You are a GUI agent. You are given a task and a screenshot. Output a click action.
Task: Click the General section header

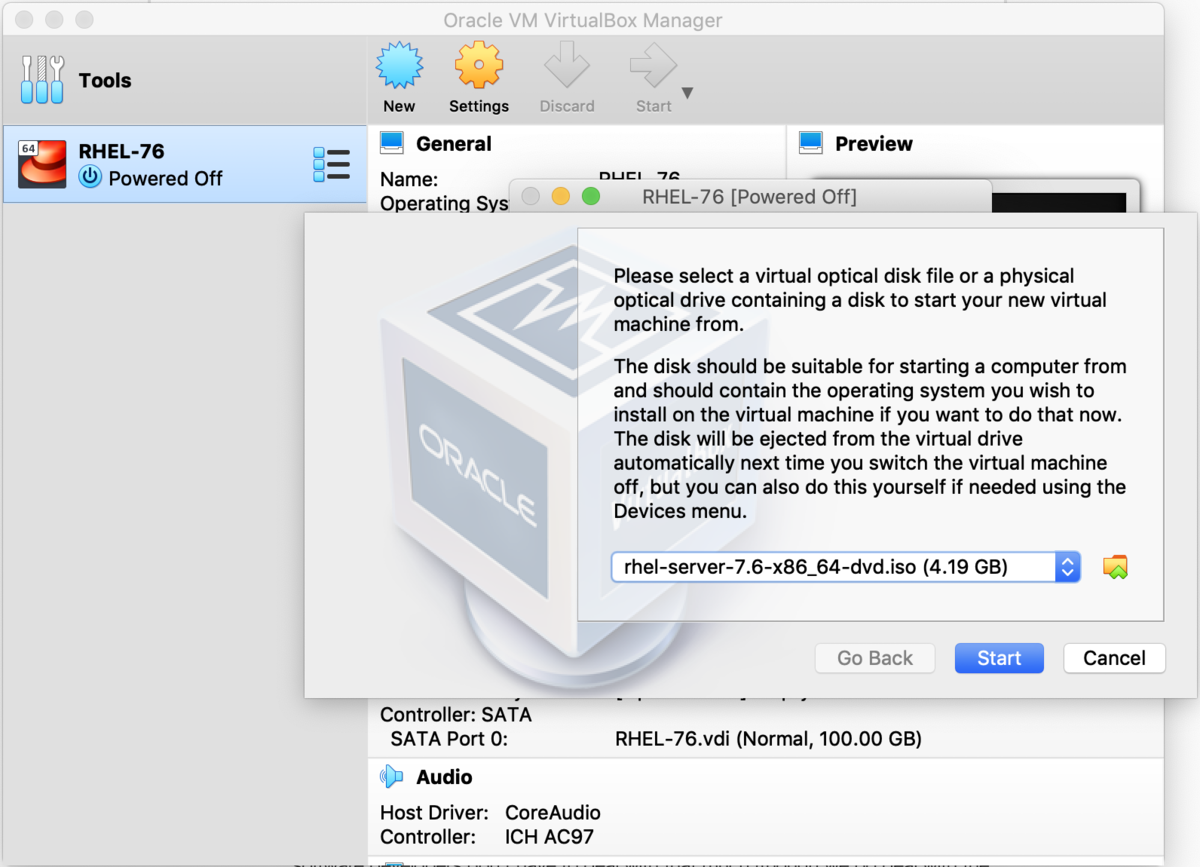click(x=454, y=144)
